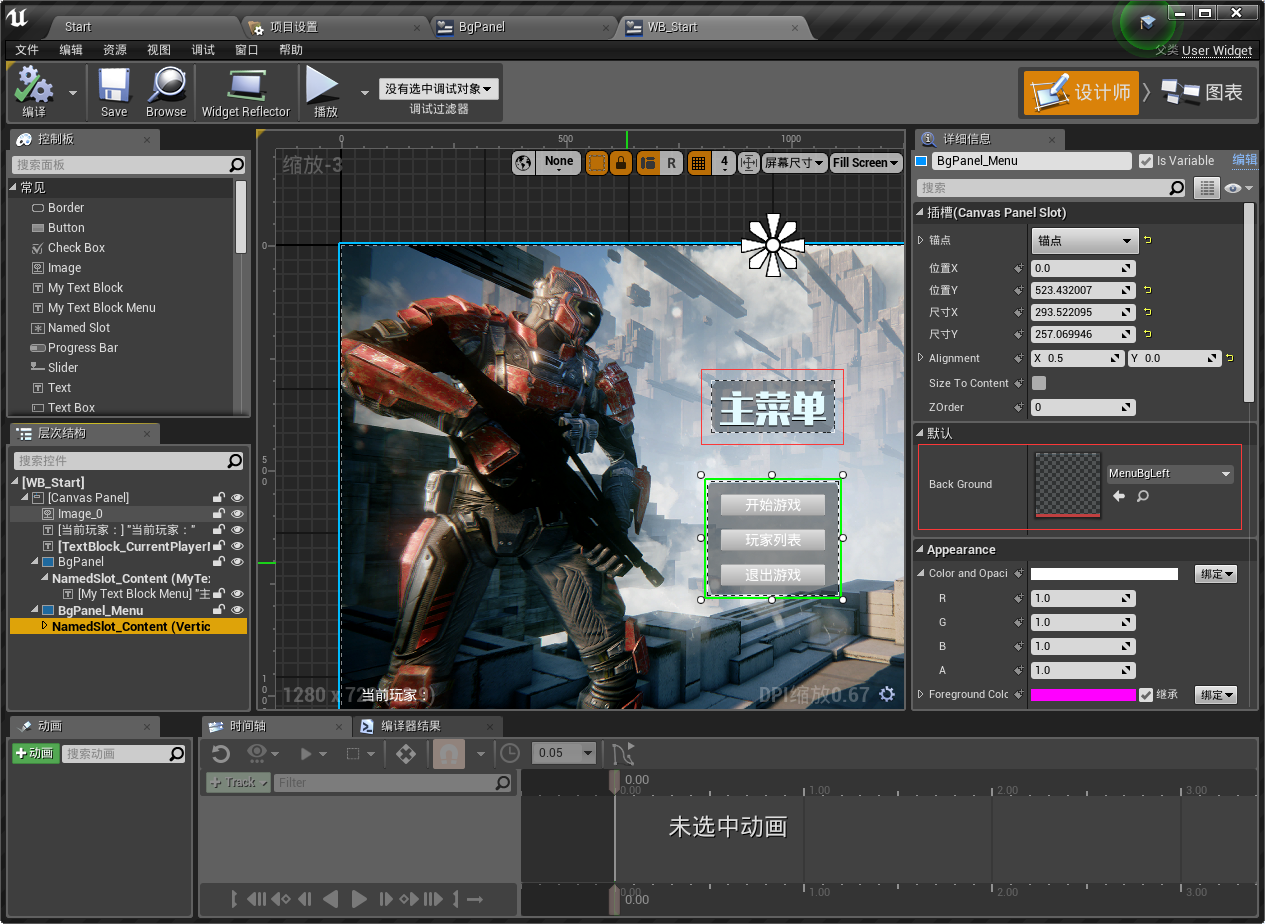Open the MenuBgLeft asset dropdown
This screenshot has width=1265, height=924.
coord(1170,474)
